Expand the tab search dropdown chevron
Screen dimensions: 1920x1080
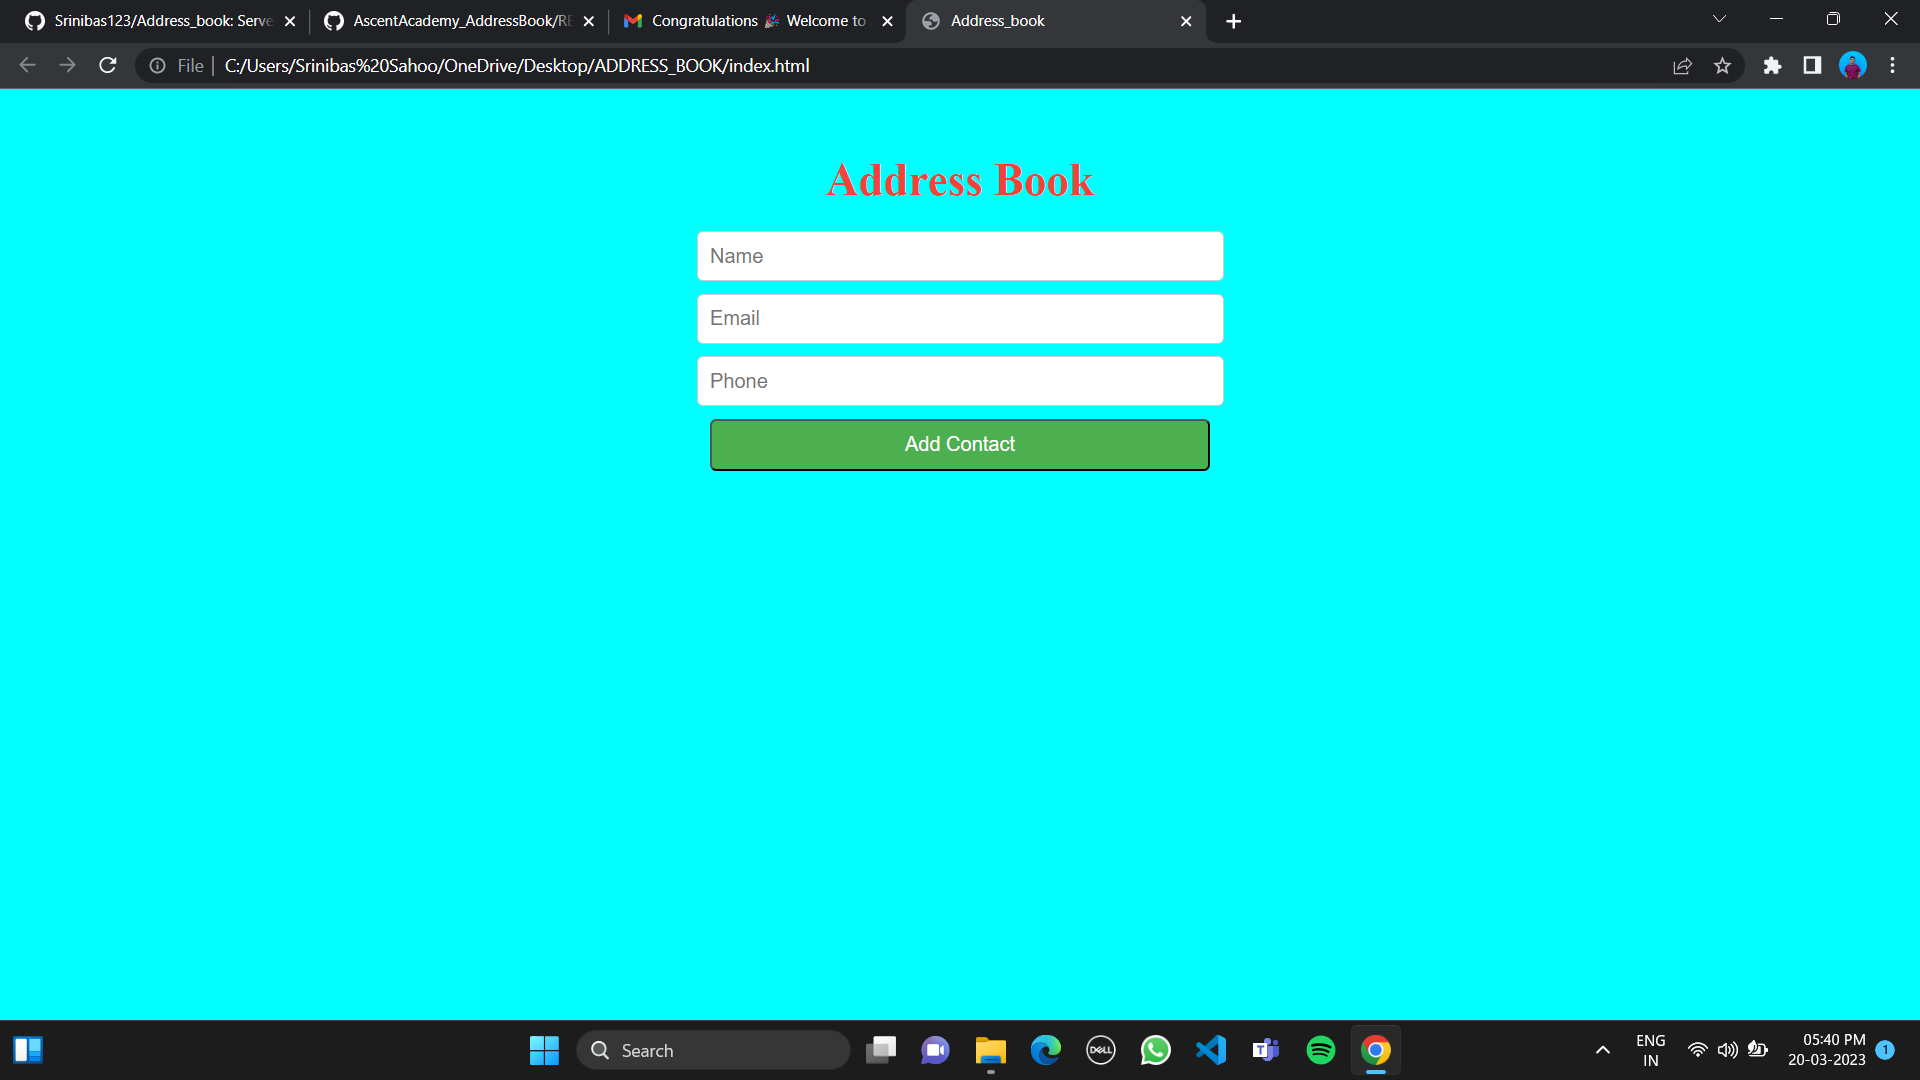[1719, 19]
